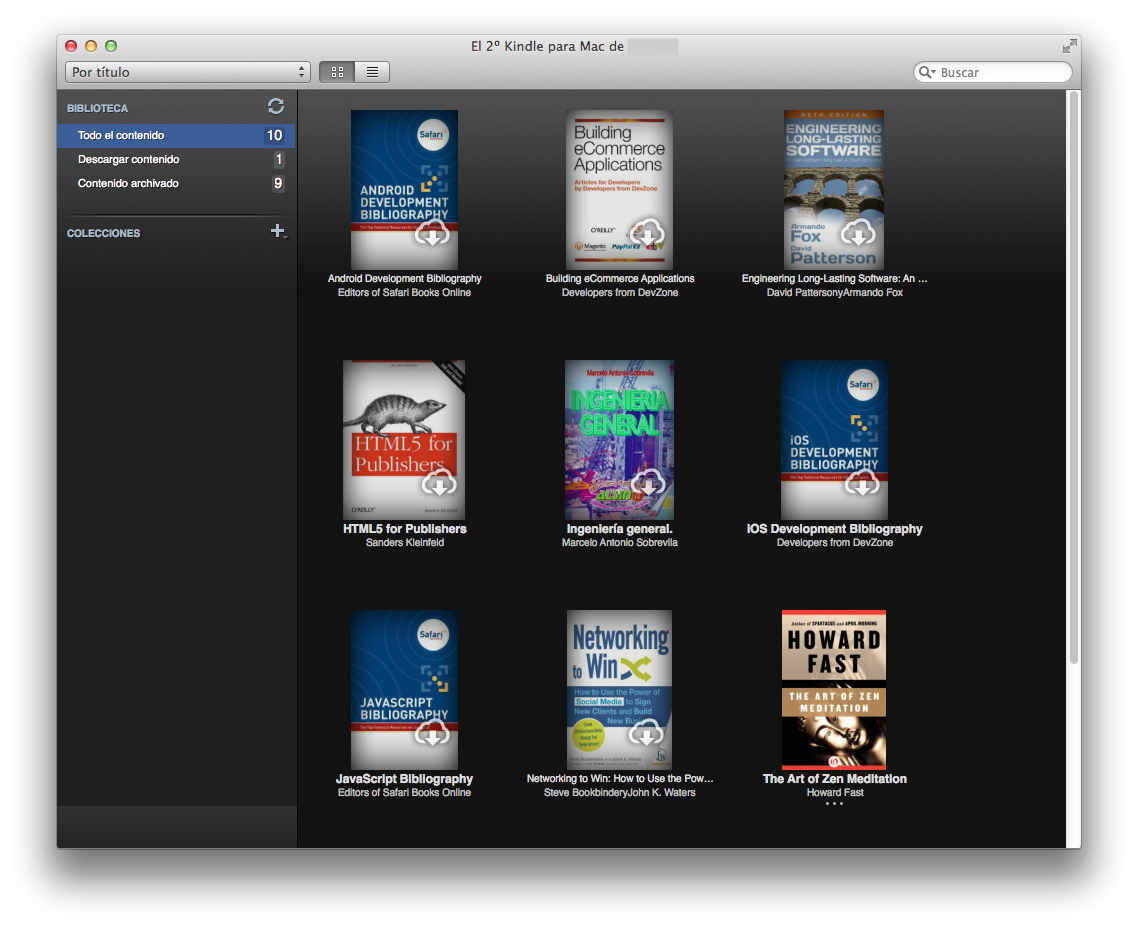The image size is (1138, 928).
Task: Click the 'JavaScript Bibliography' title text
Action: pos(404,779)
